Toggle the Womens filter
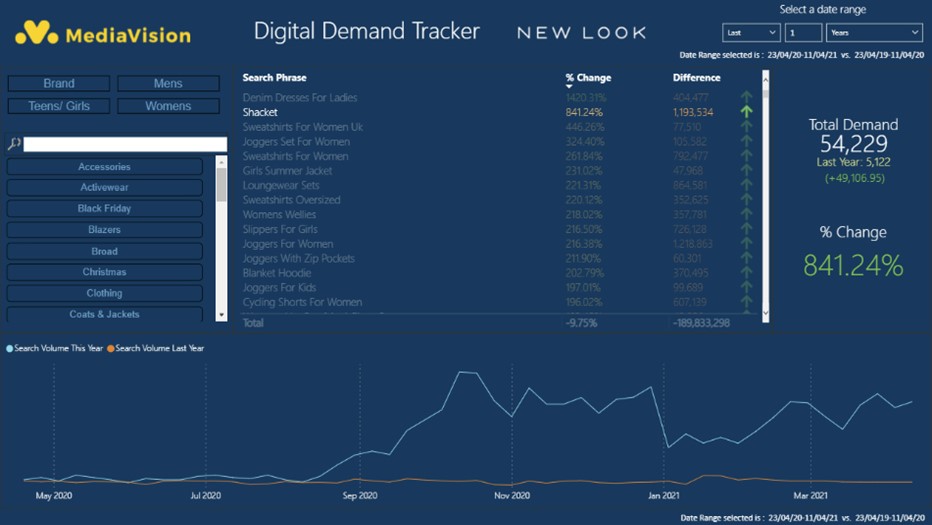Viewport: 932px width, 525px height. tap(168, 106)
